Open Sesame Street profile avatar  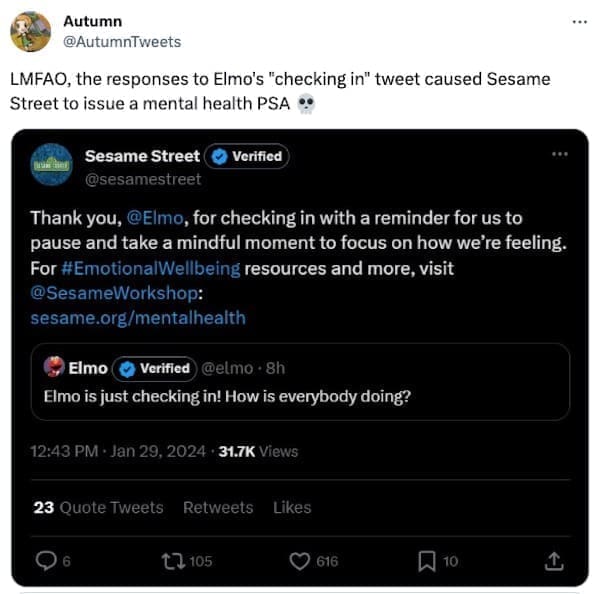point(52,165)
